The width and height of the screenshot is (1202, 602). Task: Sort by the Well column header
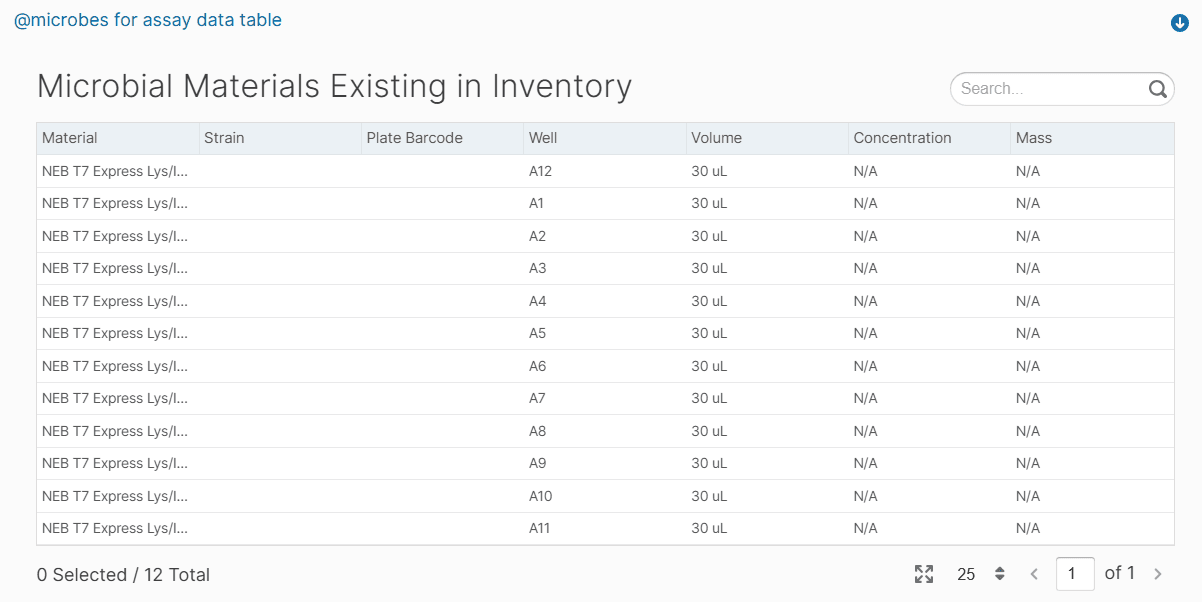coord(543,138)
